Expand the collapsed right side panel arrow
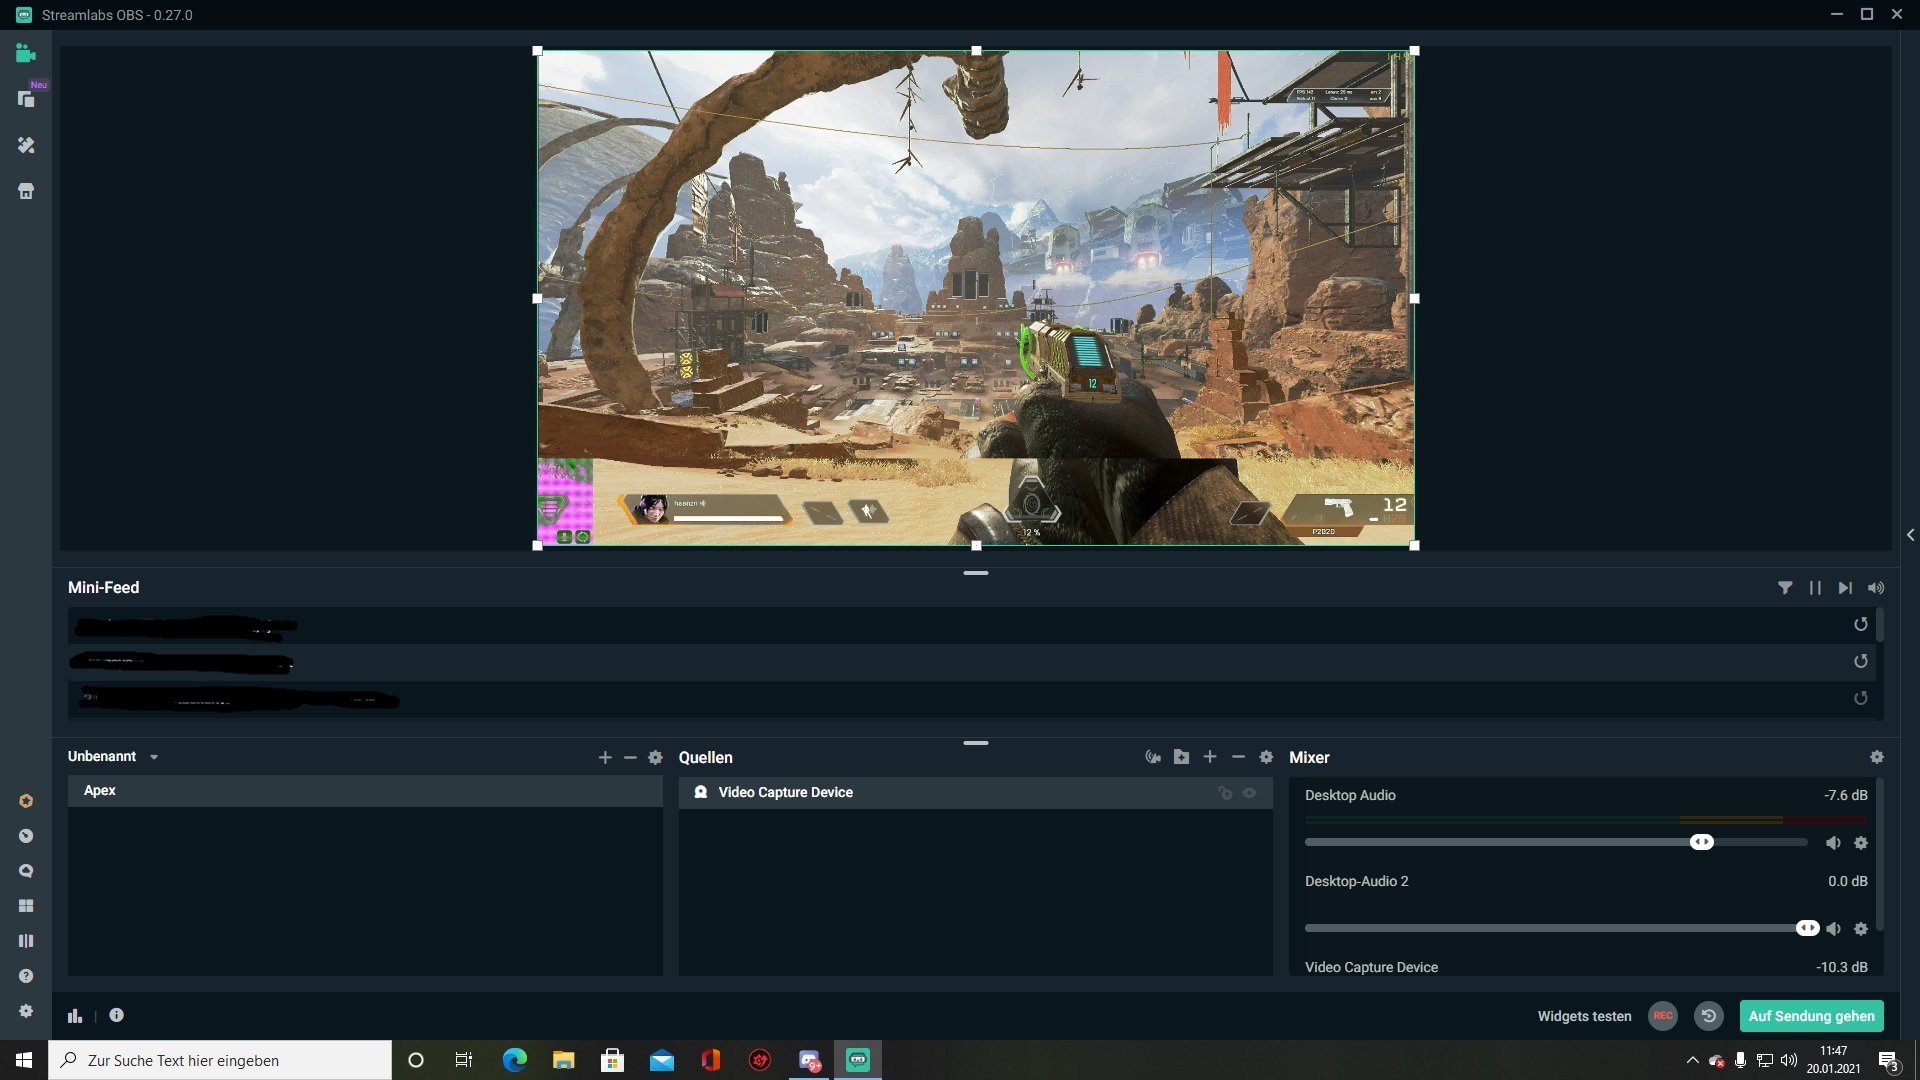The width and height of the screenshot is (1920, 1080). (x=1910, y=535)
